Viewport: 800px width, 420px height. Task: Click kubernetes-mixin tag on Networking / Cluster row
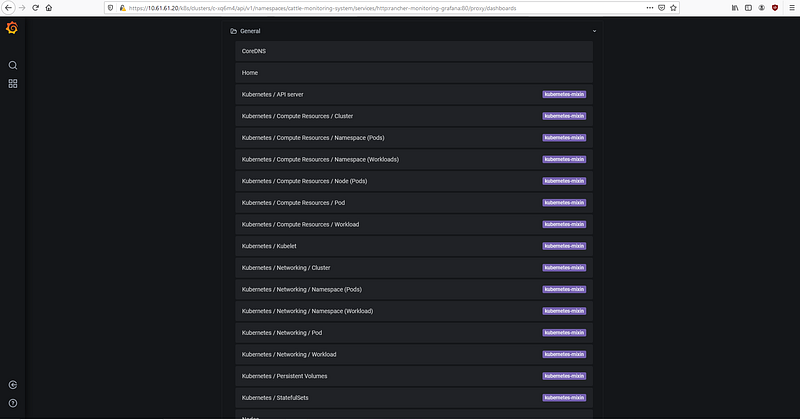pyautogui.click(x=564, y=268)
